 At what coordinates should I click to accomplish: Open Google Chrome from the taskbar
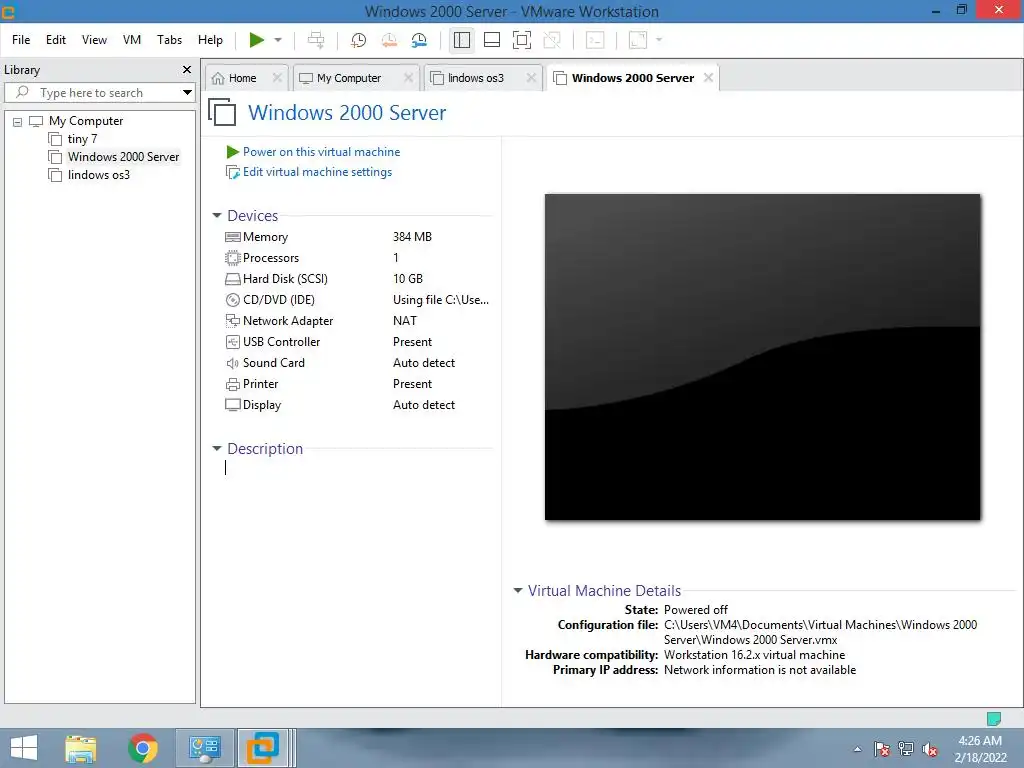pyautogui.click(x=143, y=748)
